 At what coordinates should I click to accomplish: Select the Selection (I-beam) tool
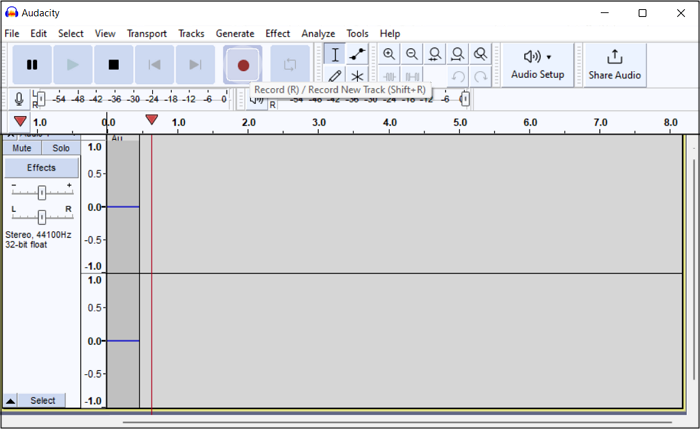(335, 54)
